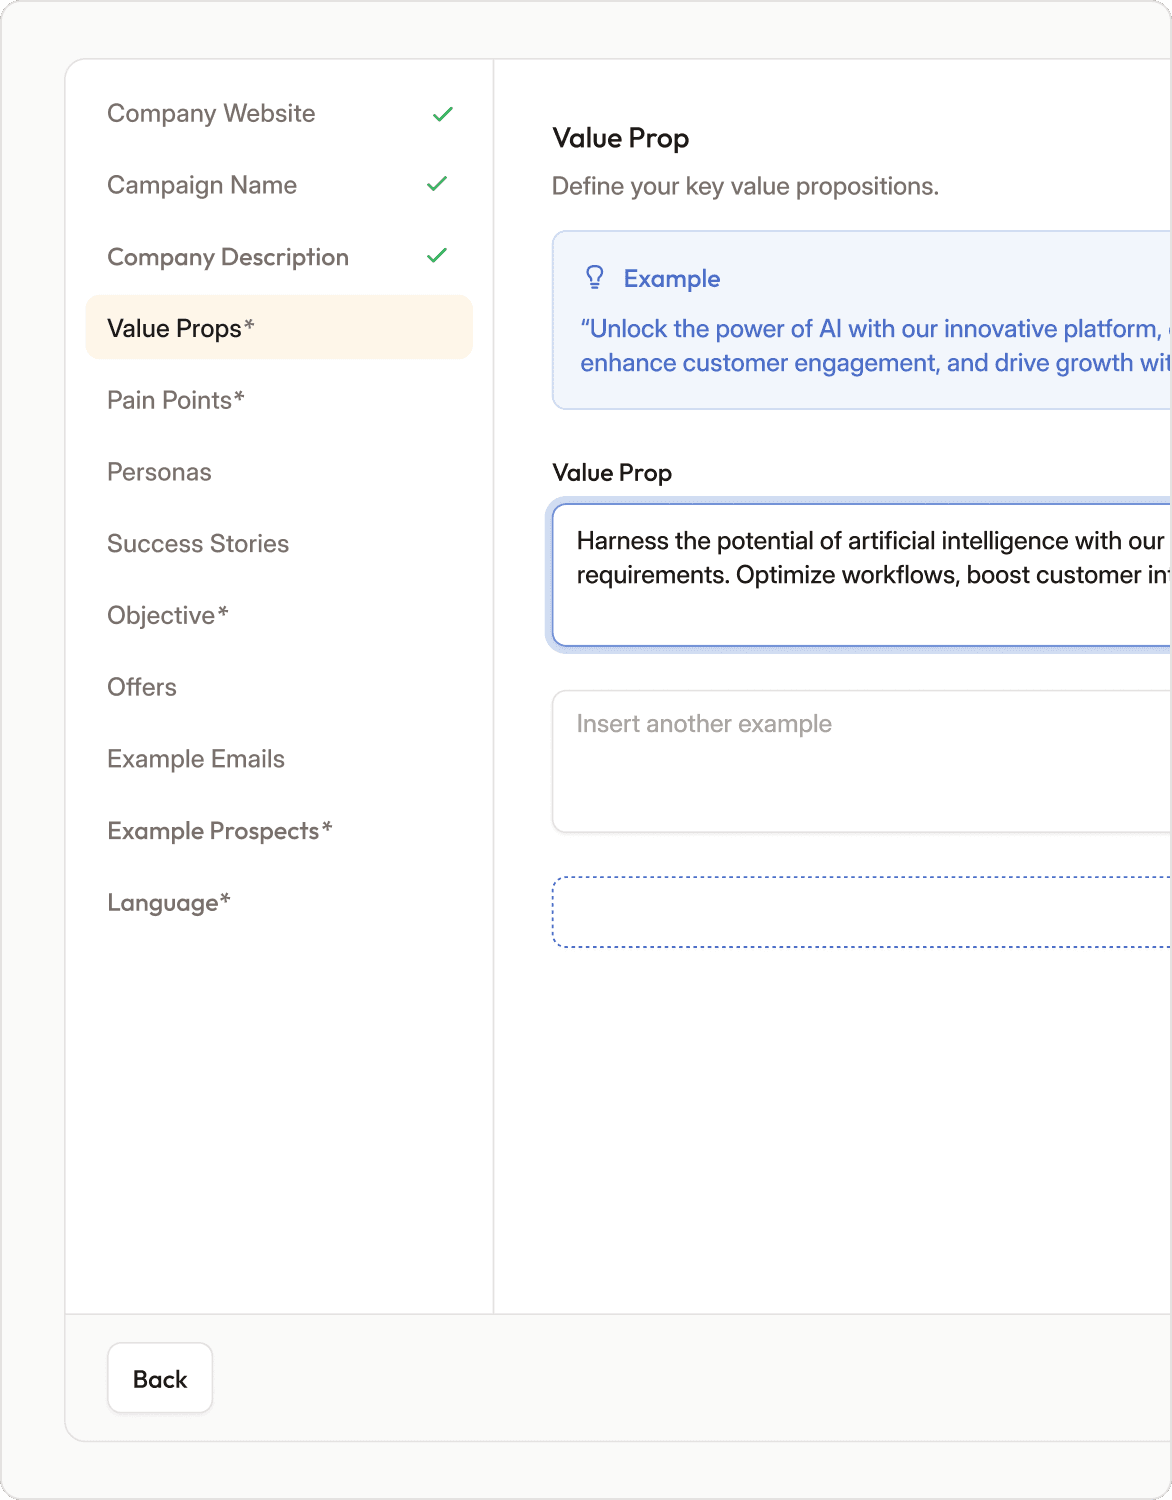Screen dimensions: 1172x1500
Task: Click the blue 'Example' title
Action: click(x=672, y=278)
